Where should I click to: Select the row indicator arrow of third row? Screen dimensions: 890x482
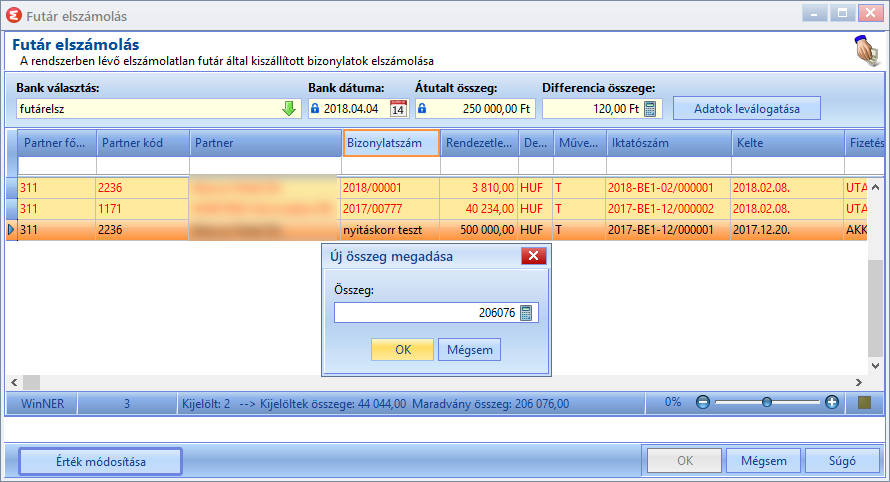11,230
